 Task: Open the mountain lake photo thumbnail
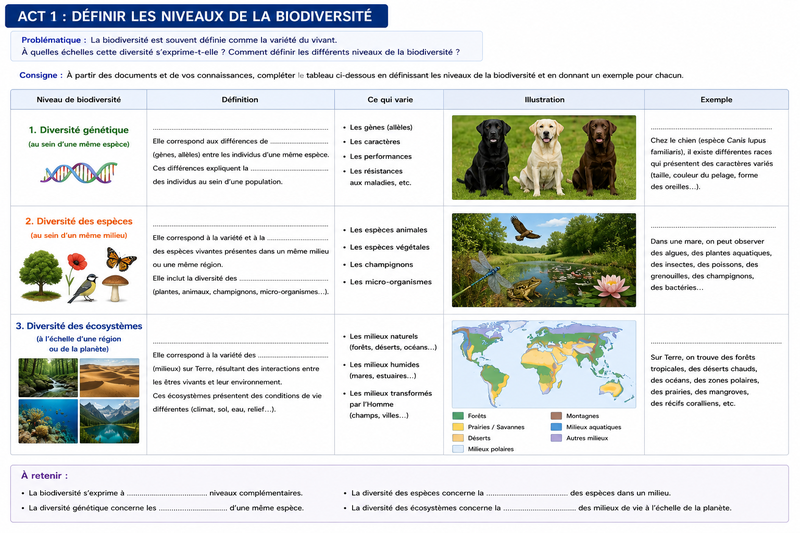point(109,421)
